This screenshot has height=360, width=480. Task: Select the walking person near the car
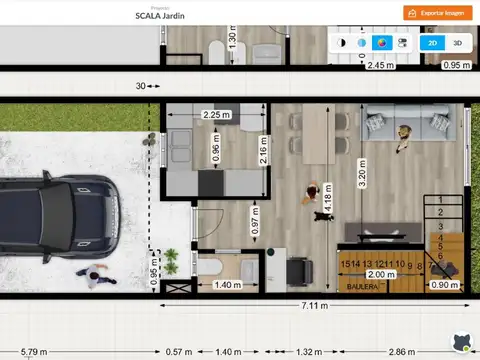[x=96, y=275]
